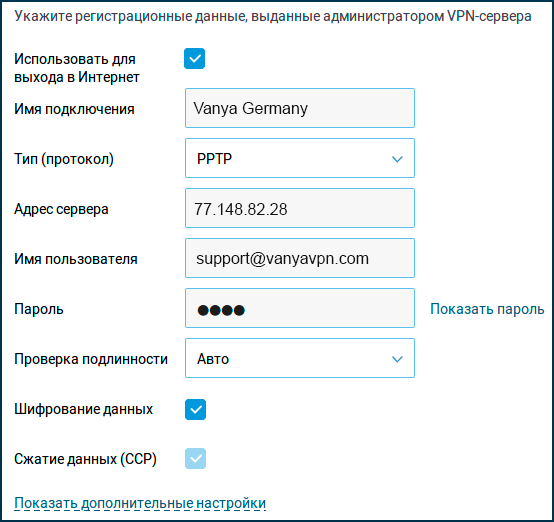Click the 'Адрес сервера' label text
The width and height of the screenshot is (554, 522).
(61, 209)
